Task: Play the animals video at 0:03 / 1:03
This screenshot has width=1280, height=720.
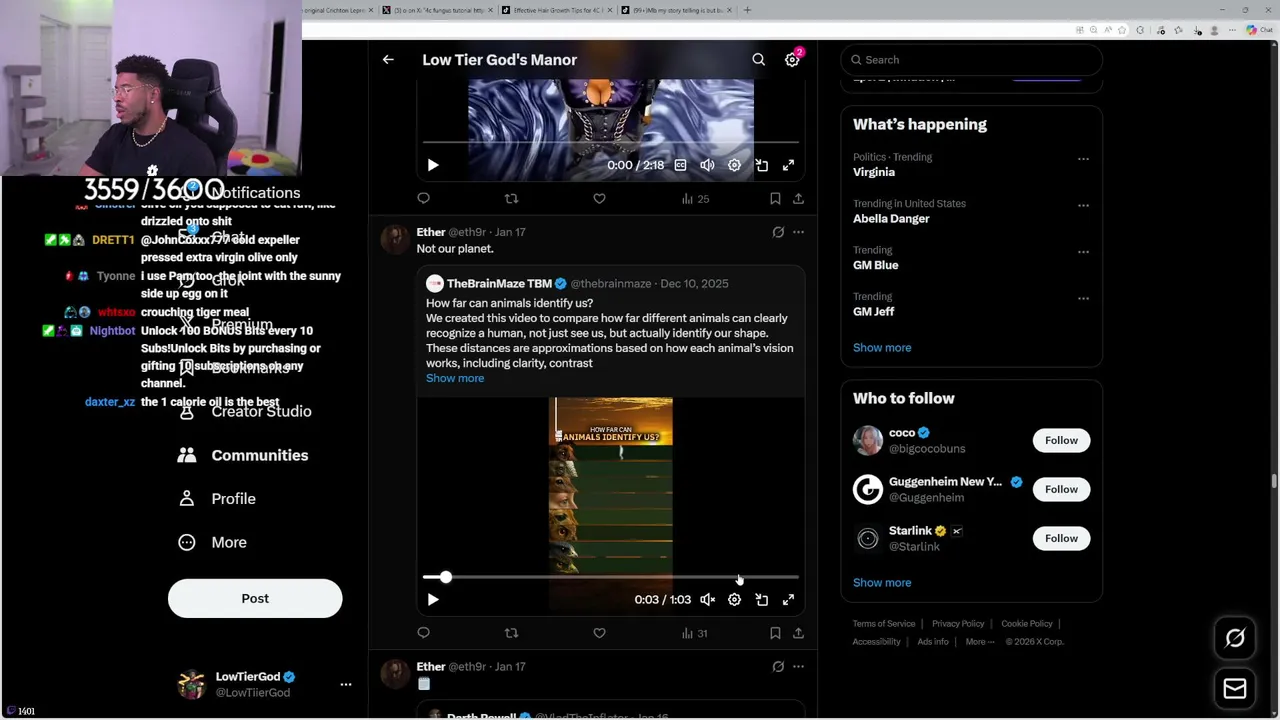Action: (433, 600)
